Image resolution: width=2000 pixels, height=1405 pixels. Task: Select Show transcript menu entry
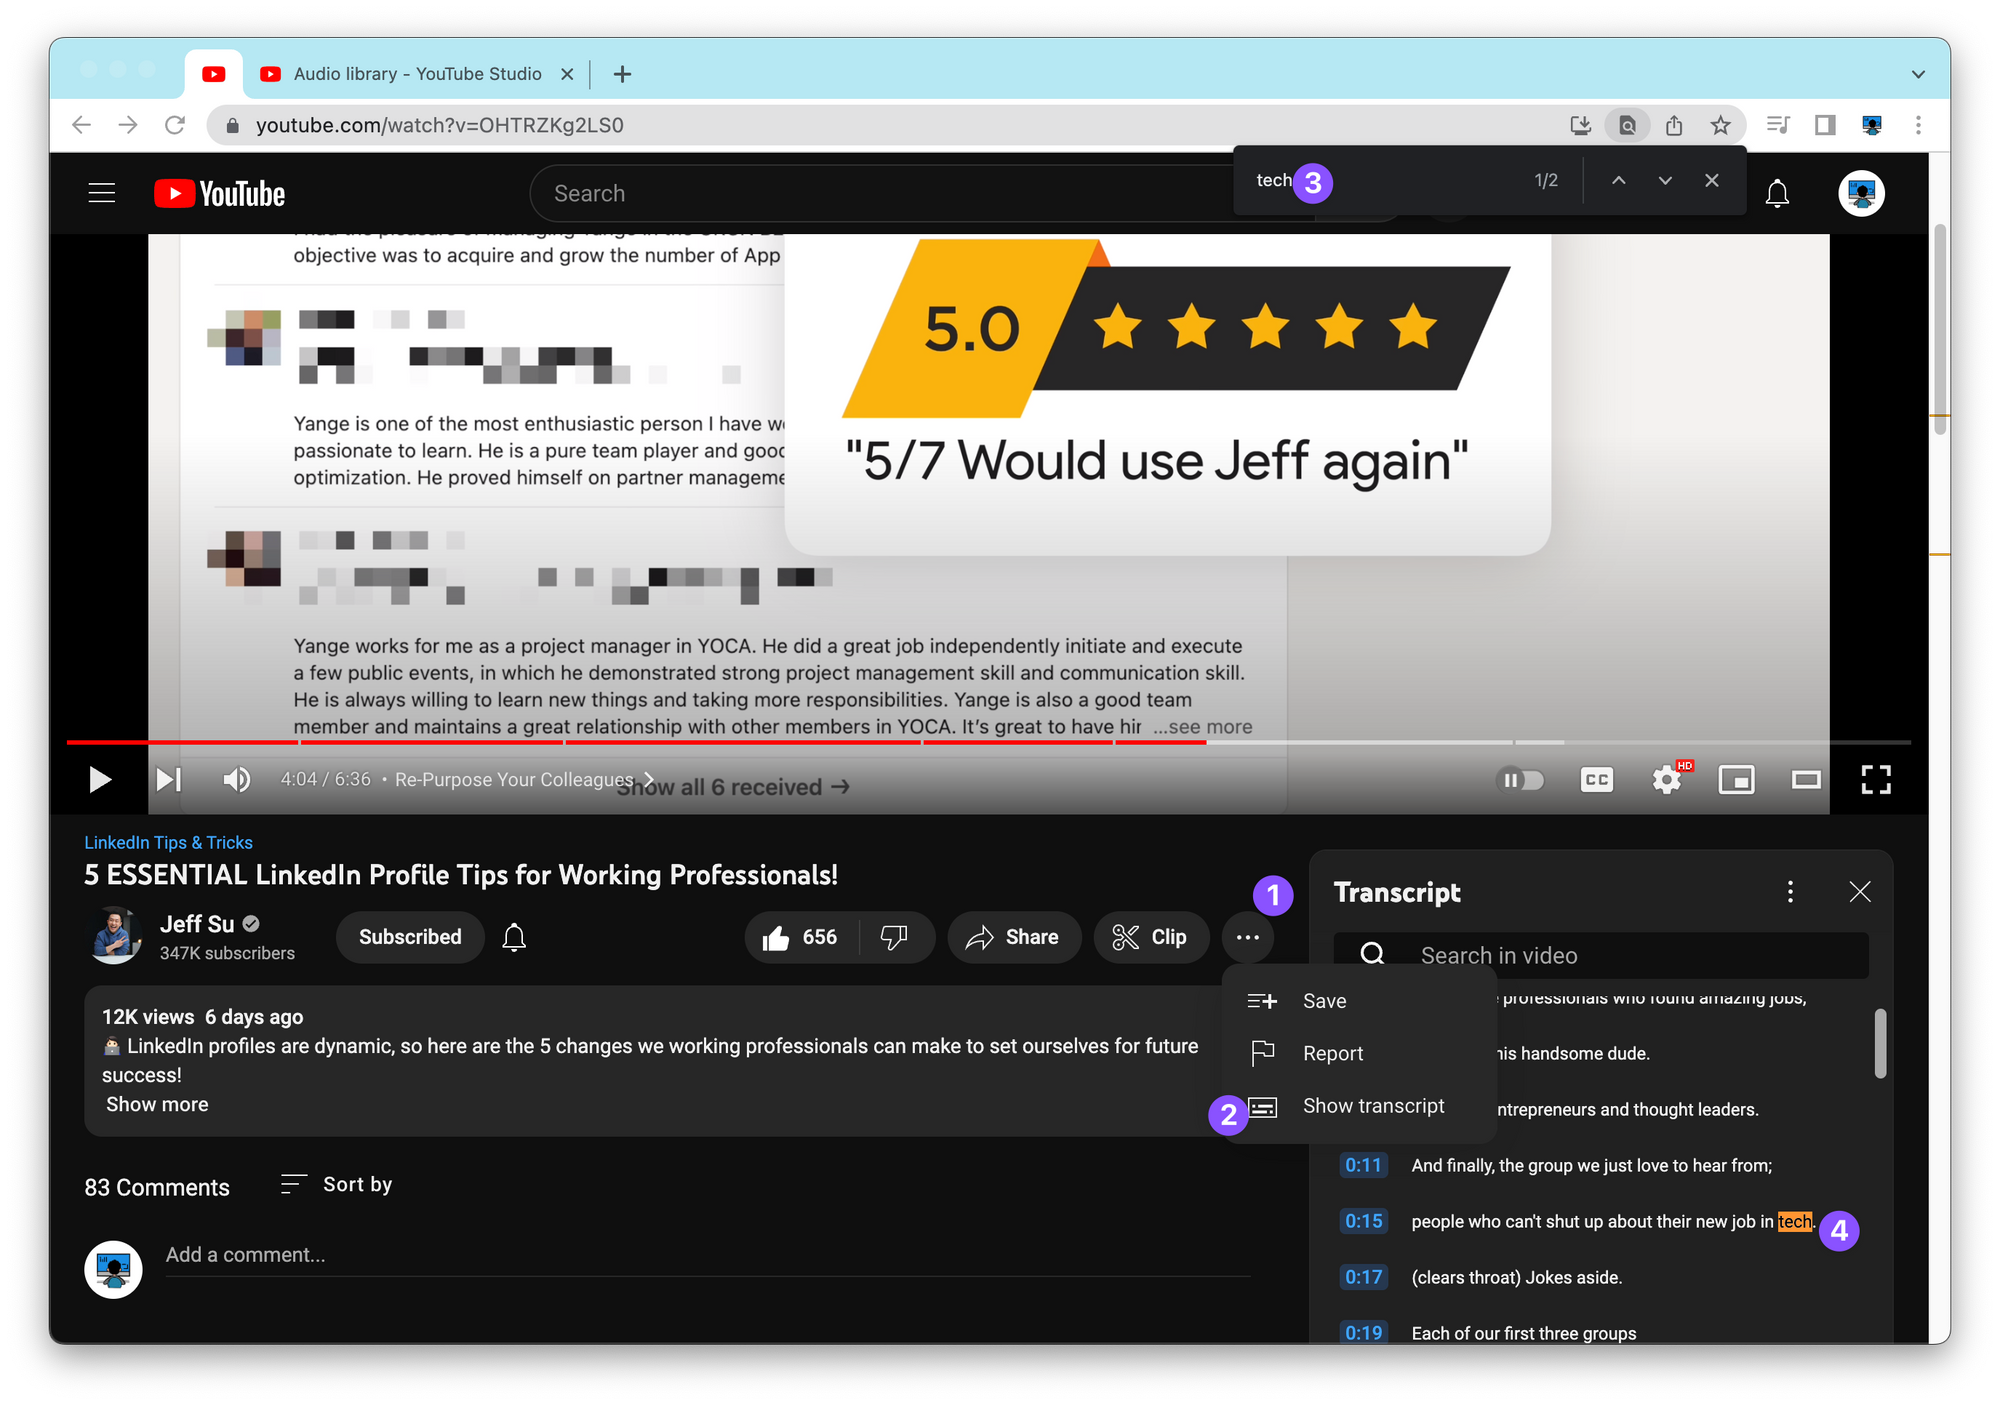[1373, 1106]
